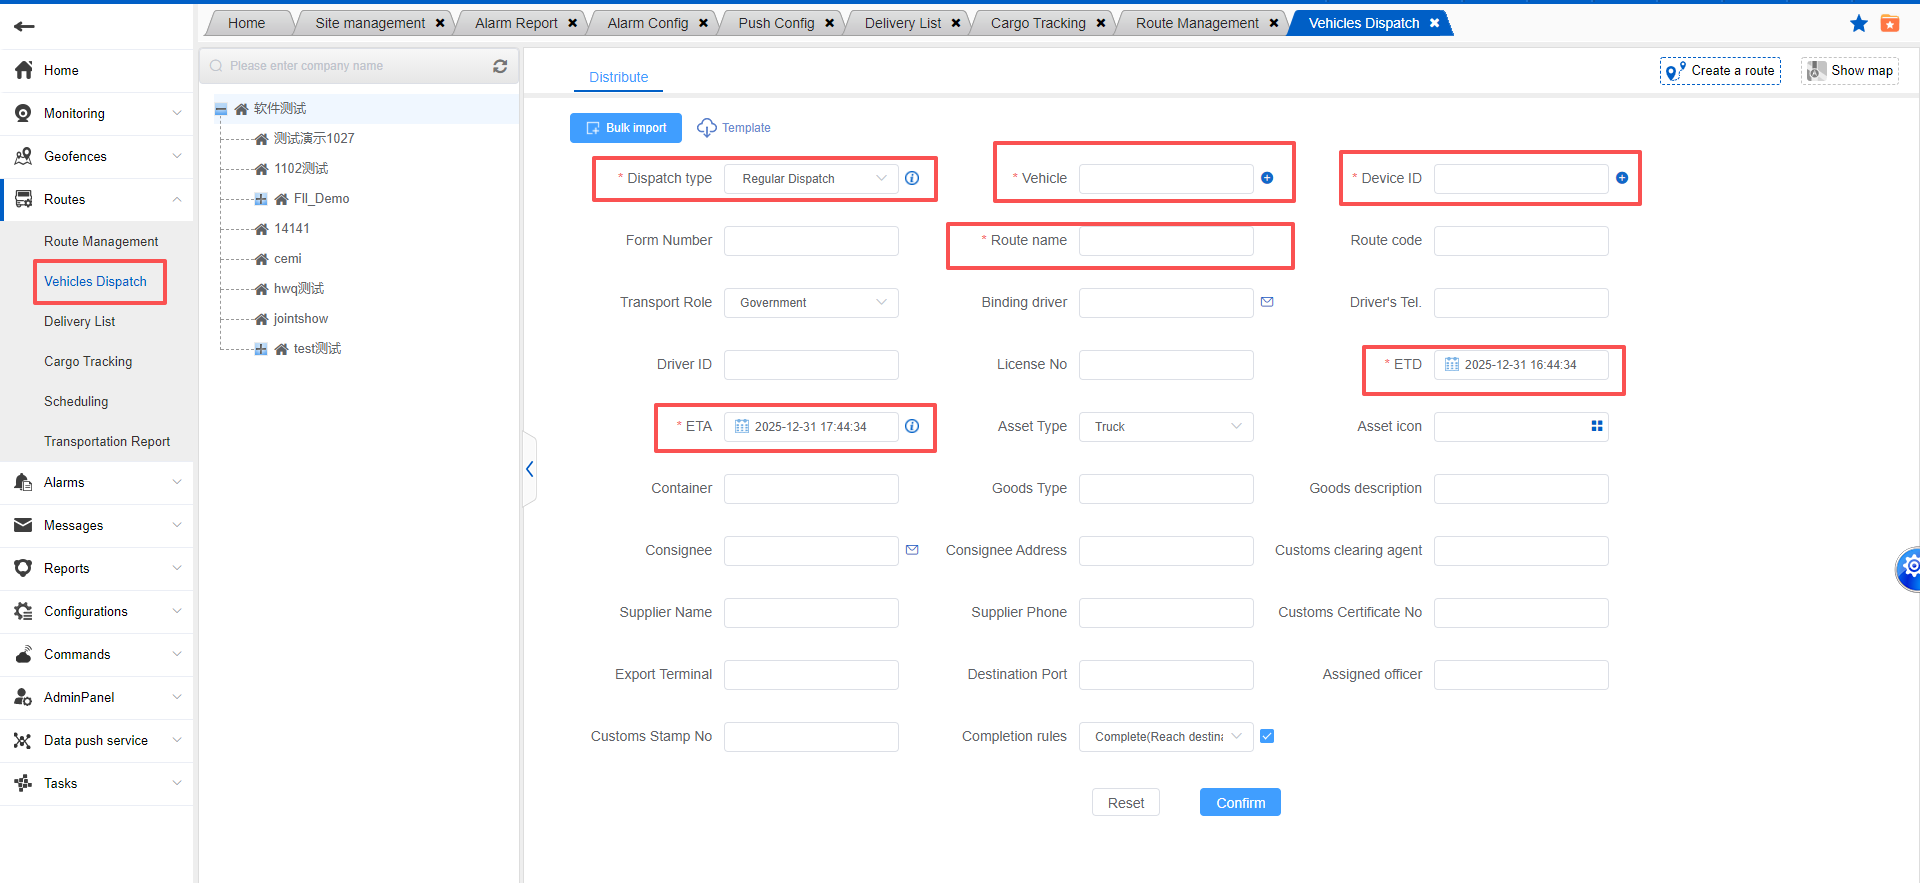Open the Asset icon grid picker
Screen dimensions: 1920x883
coord(1597,426)
